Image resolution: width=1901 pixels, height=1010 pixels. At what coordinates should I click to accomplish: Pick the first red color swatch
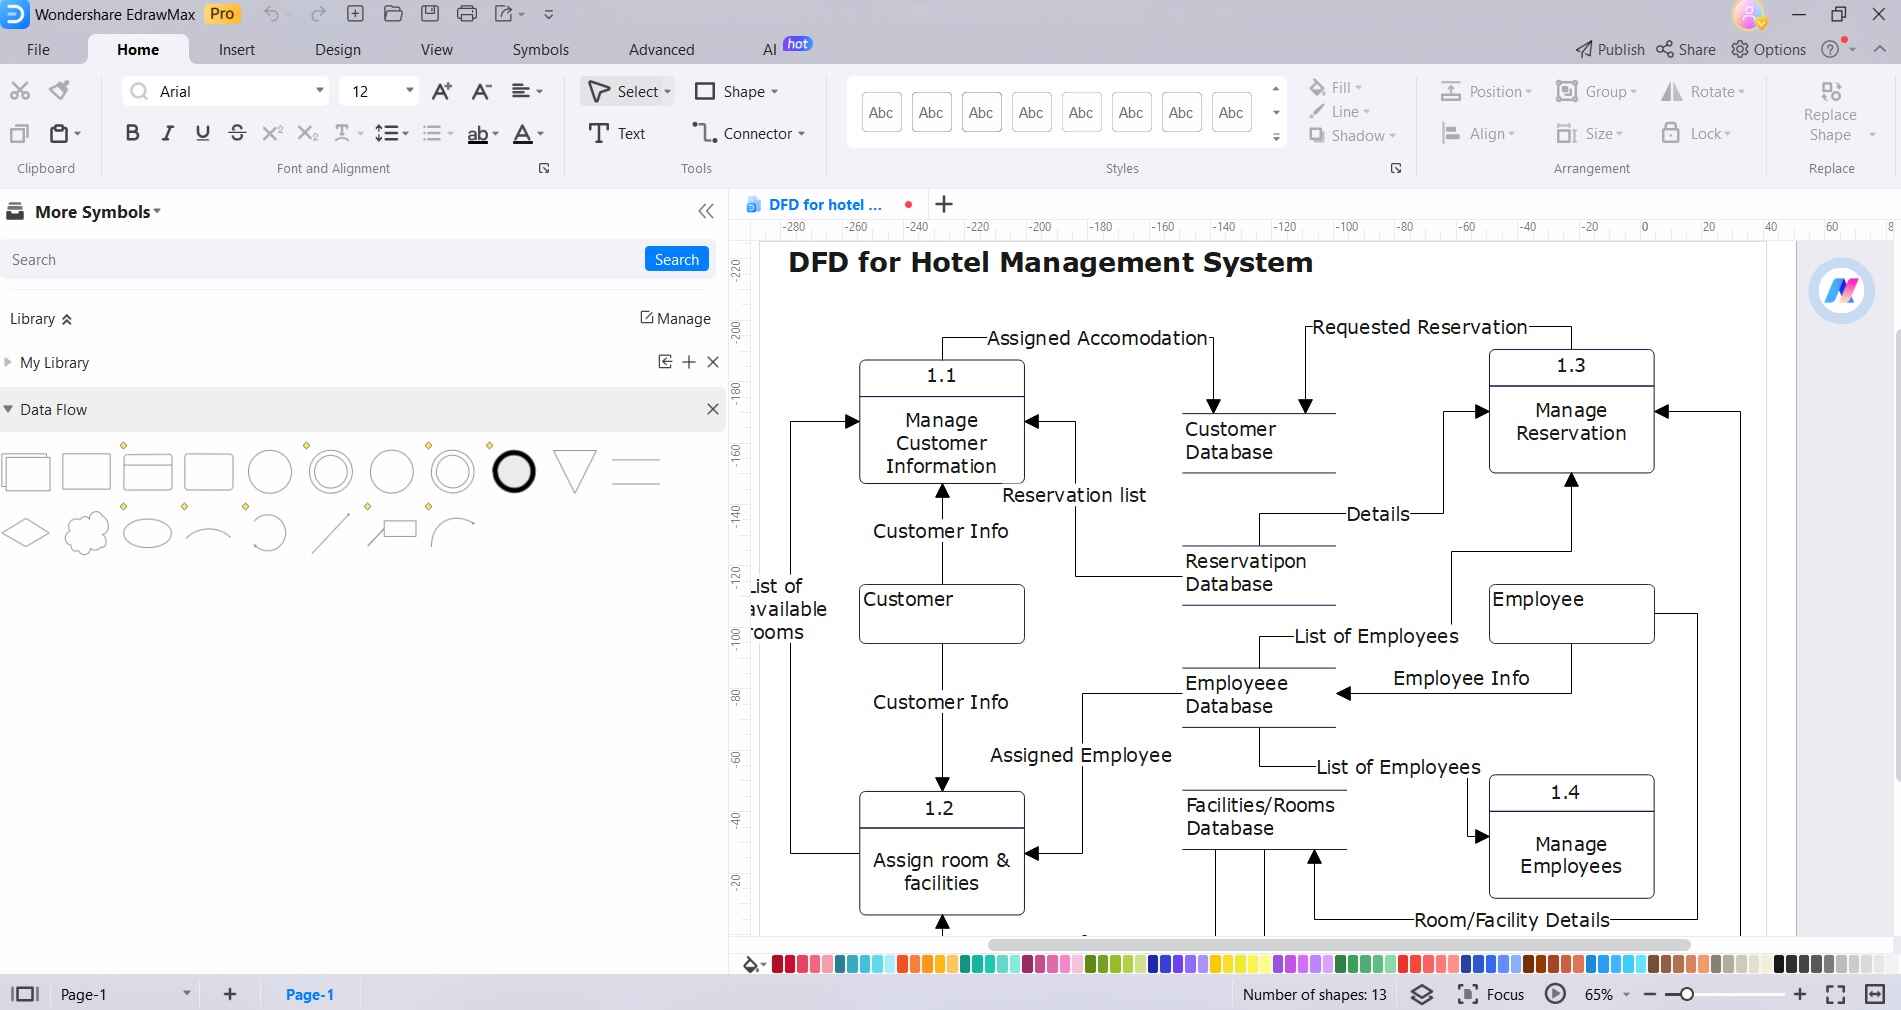pos(778,964)
